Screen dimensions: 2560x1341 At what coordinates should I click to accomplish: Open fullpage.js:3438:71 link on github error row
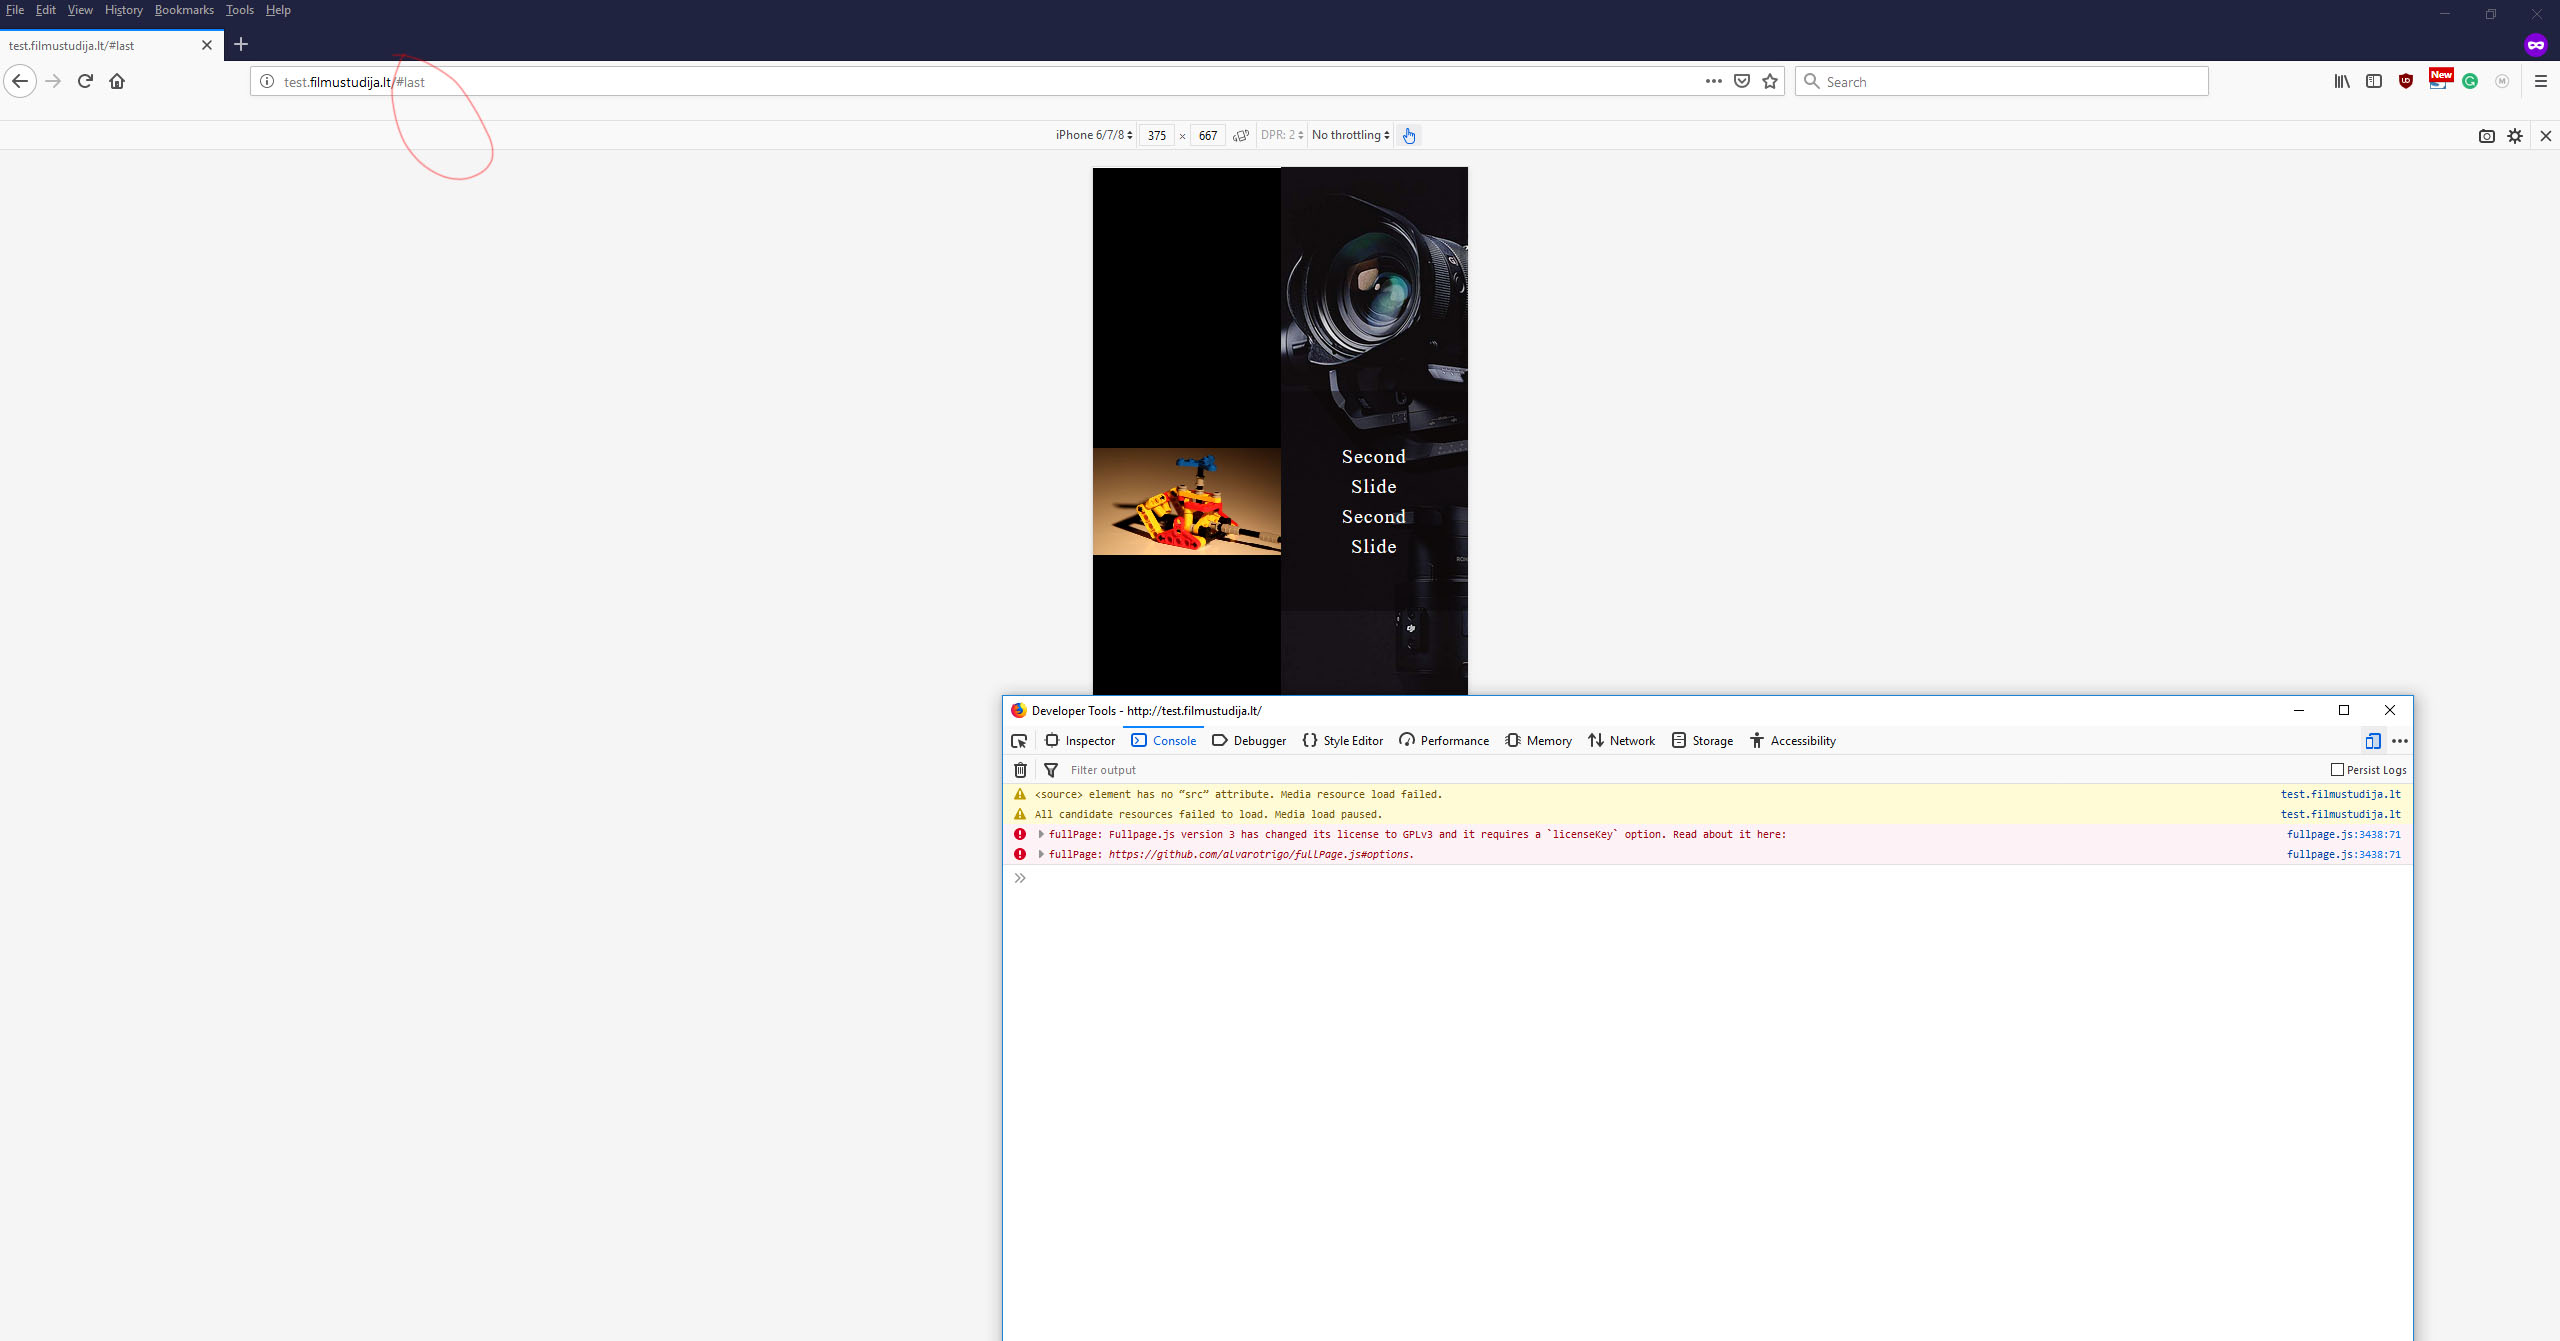(2343, 854)
